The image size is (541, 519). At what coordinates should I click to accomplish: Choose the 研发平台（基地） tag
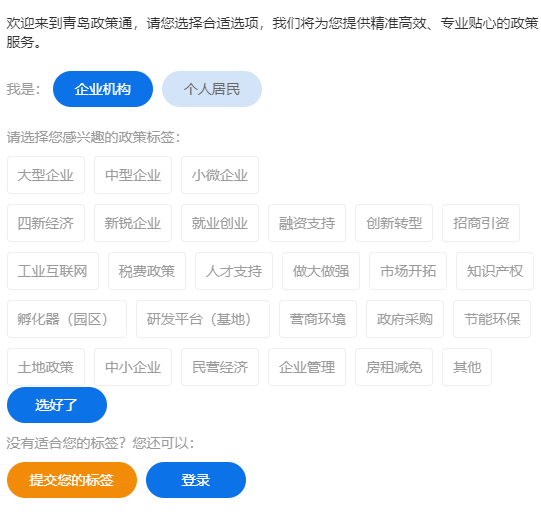click(203, 319)
